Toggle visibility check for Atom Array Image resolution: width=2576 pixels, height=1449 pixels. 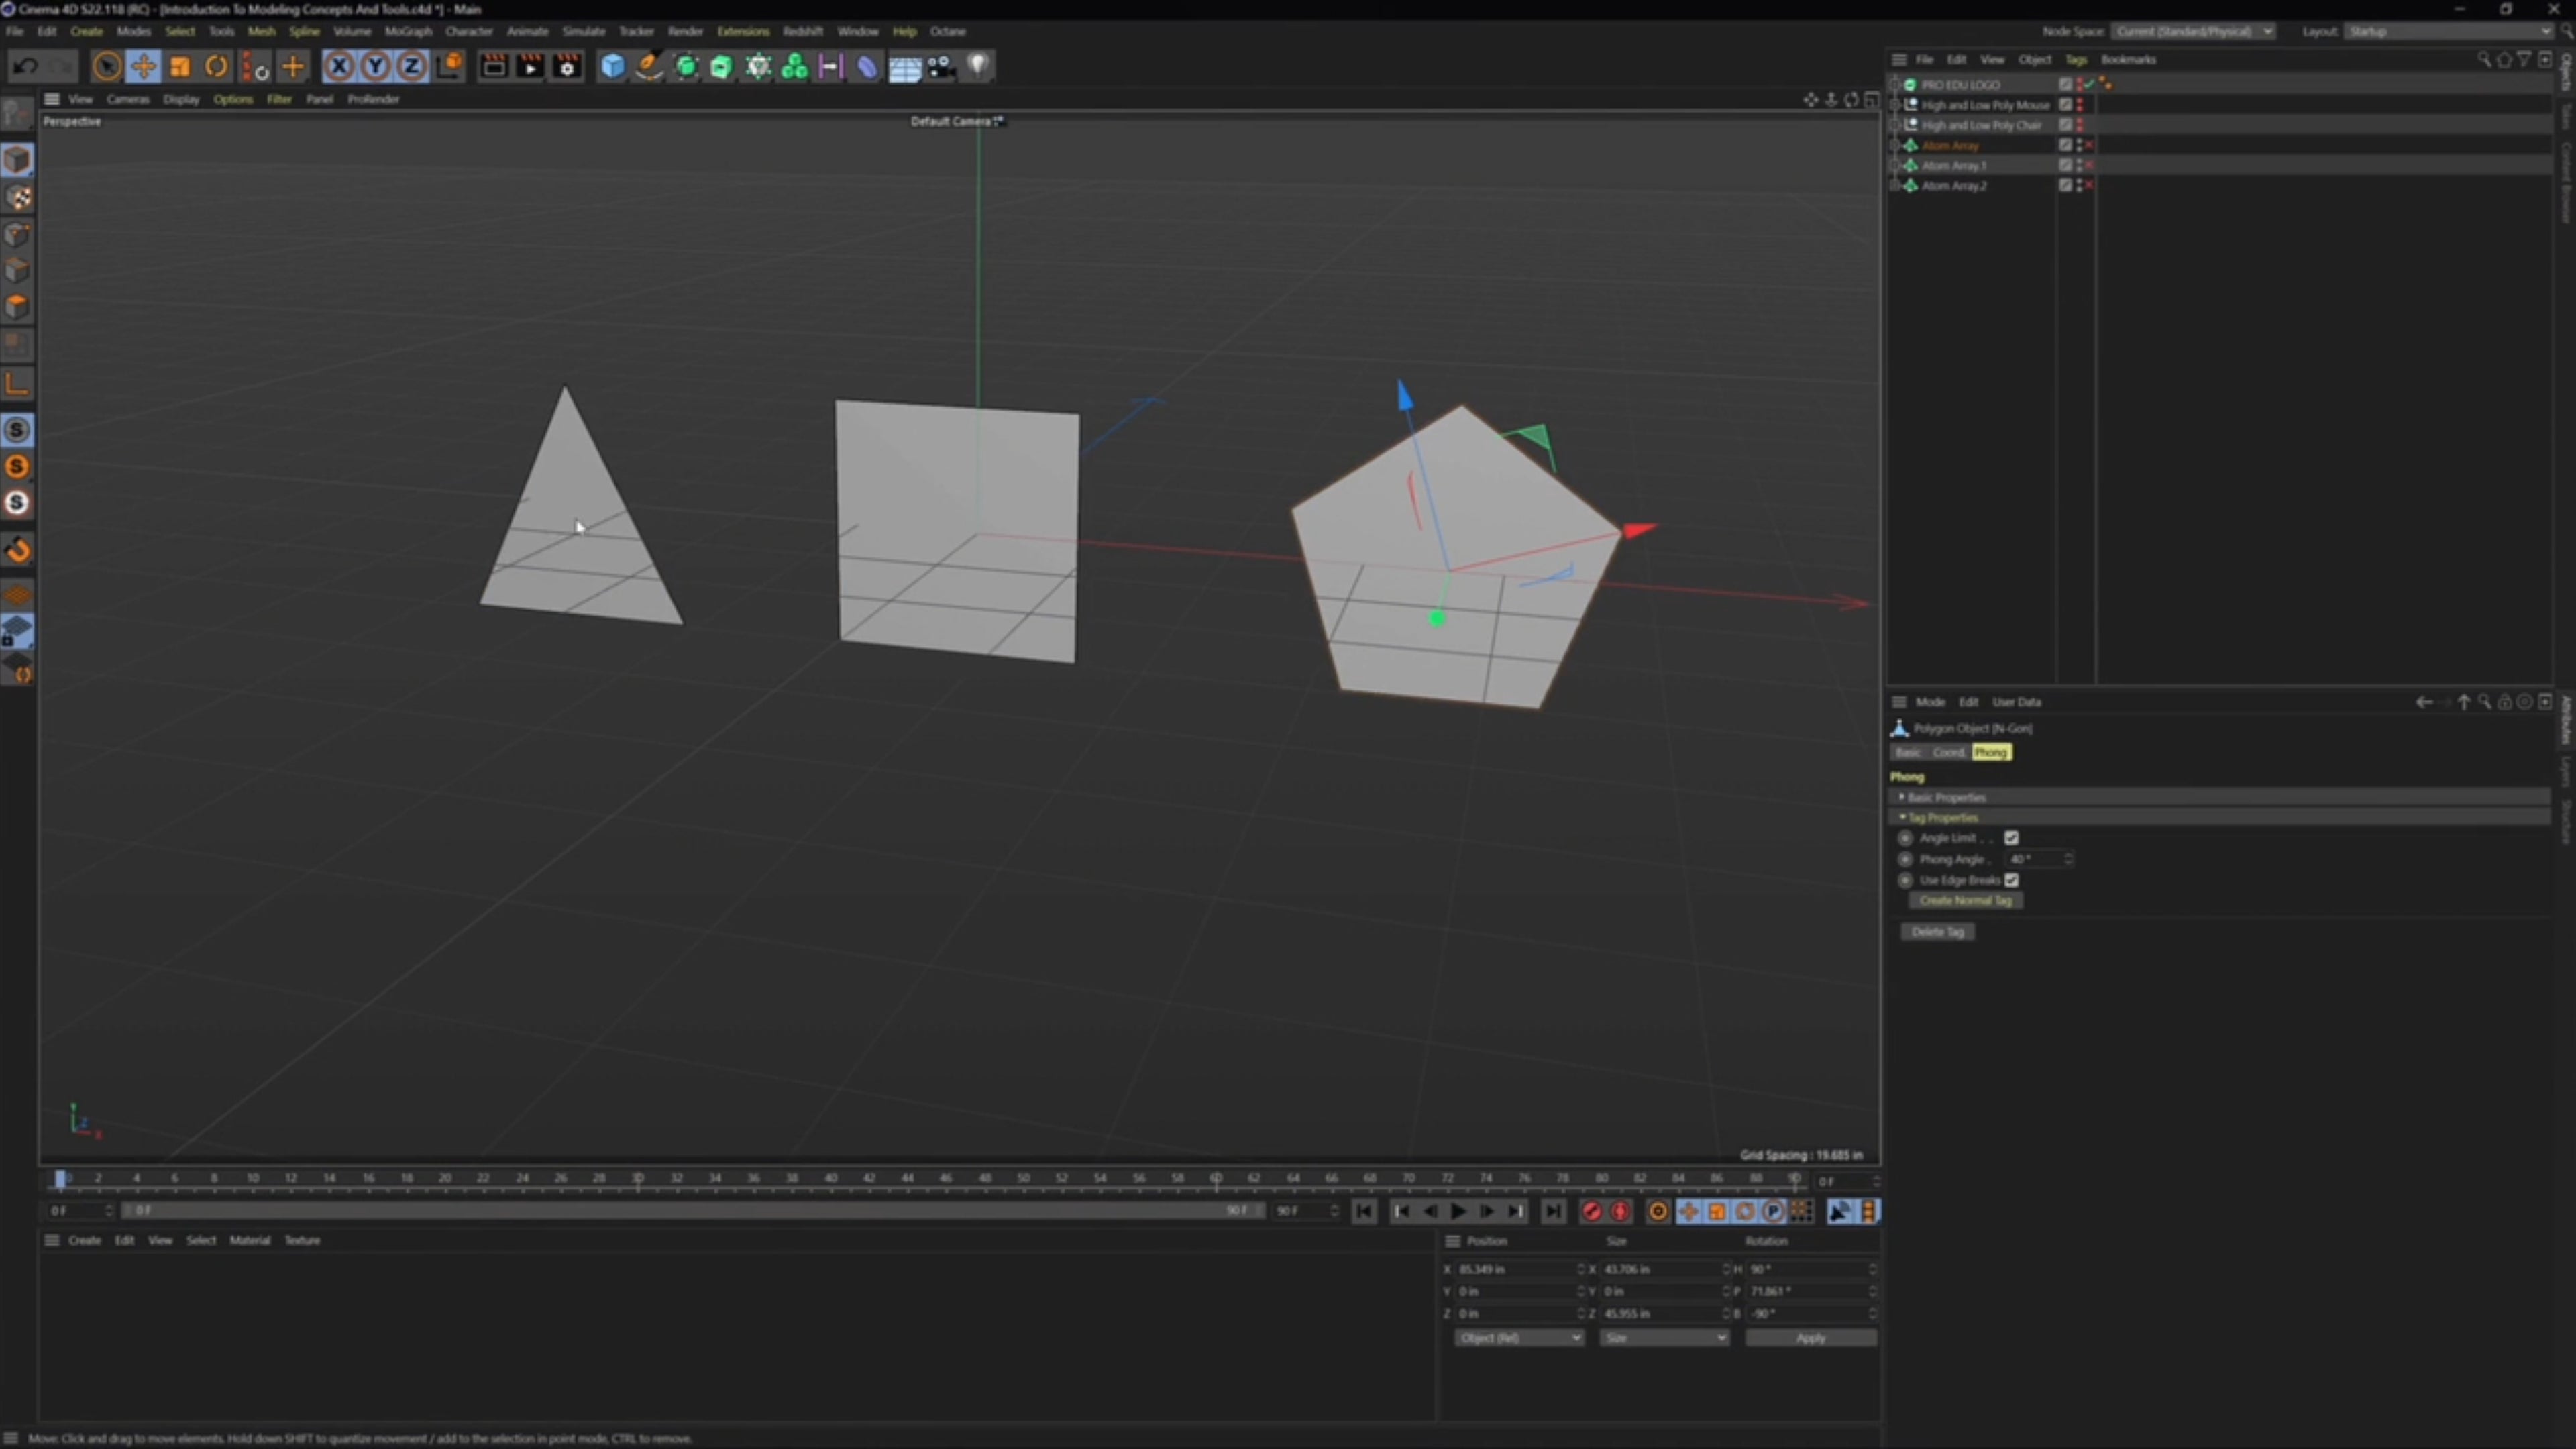pos(2088,145)
